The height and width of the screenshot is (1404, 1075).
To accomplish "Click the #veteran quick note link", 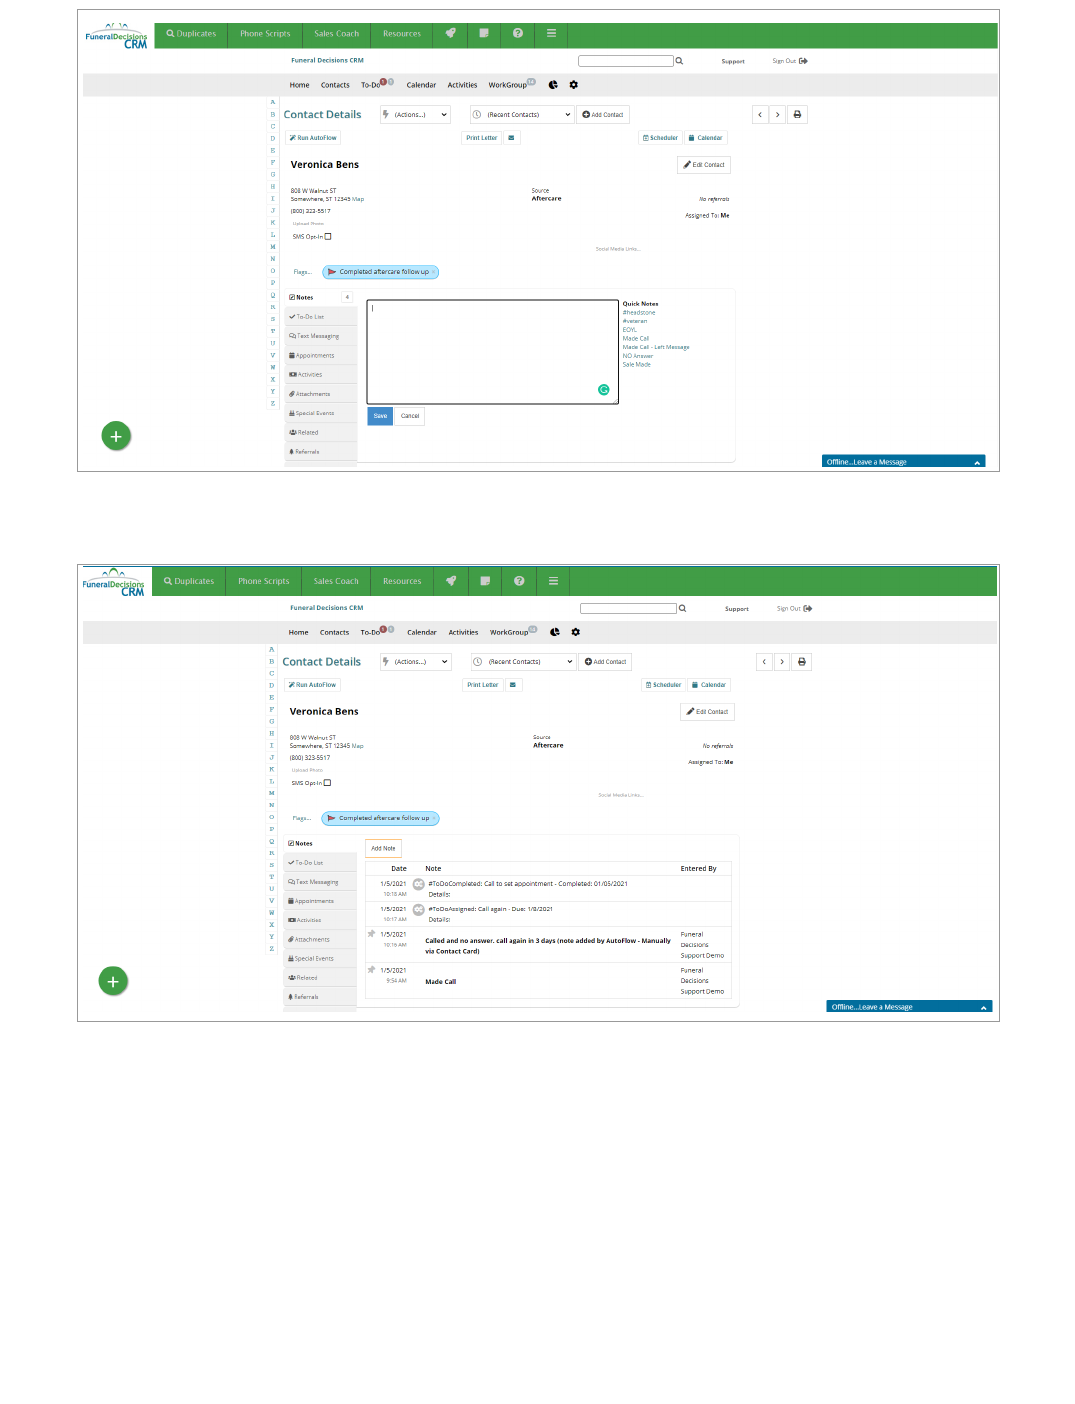I will coord(635,321).
